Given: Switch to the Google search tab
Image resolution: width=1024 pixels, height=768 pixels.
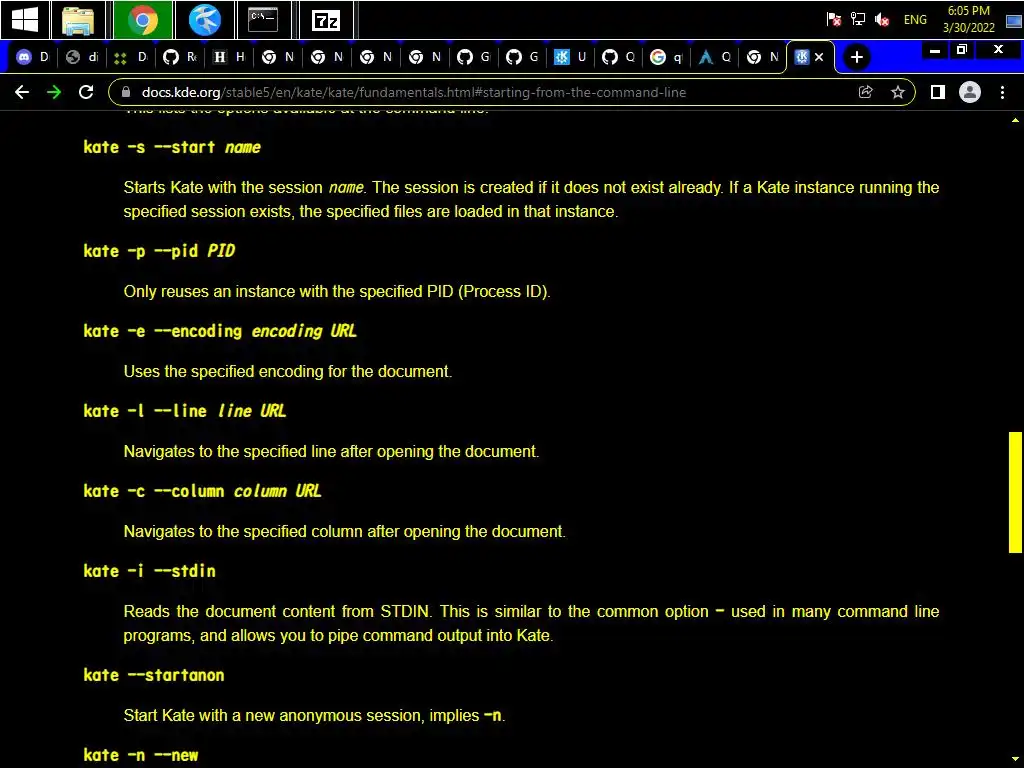Looking at the screenshot, I should 667,57.
